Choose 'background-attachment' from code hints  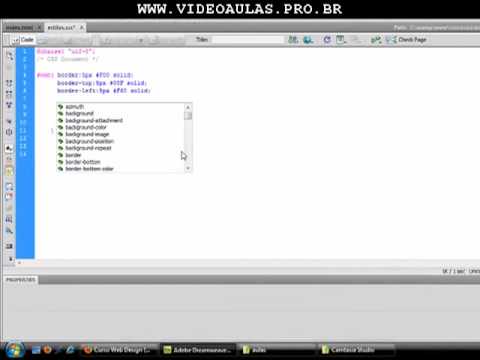[120, 120]
